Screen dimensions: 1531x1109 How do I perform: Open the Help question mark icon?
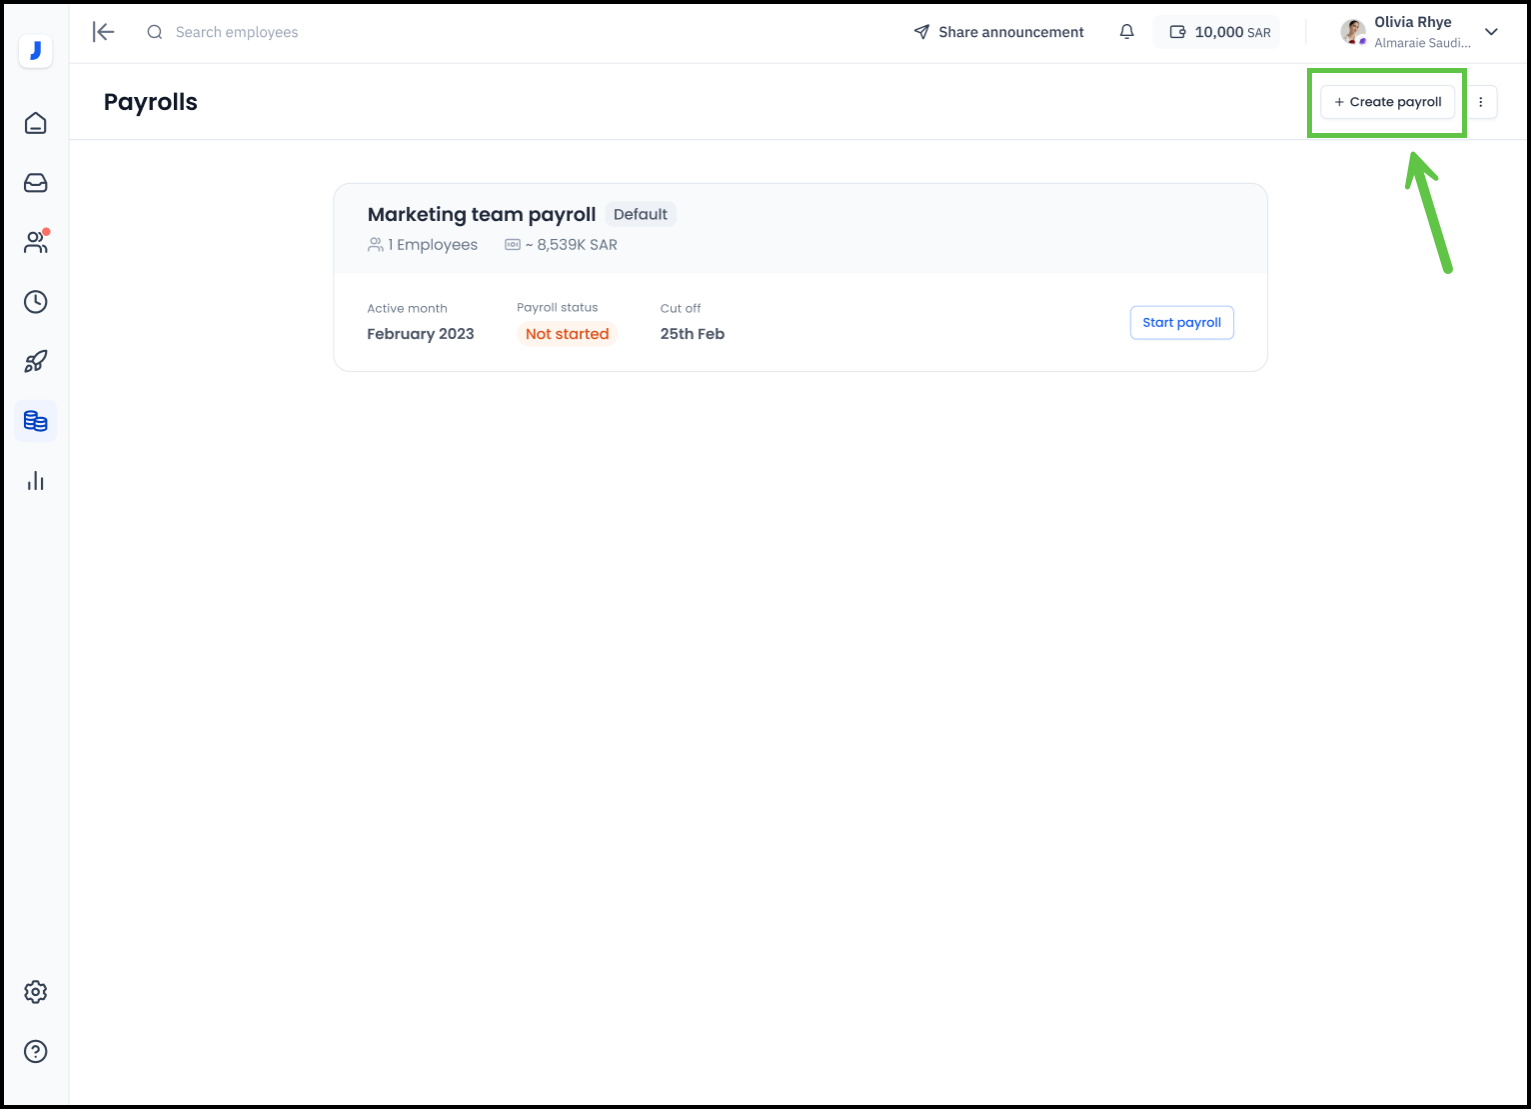tap(36, 1051)
